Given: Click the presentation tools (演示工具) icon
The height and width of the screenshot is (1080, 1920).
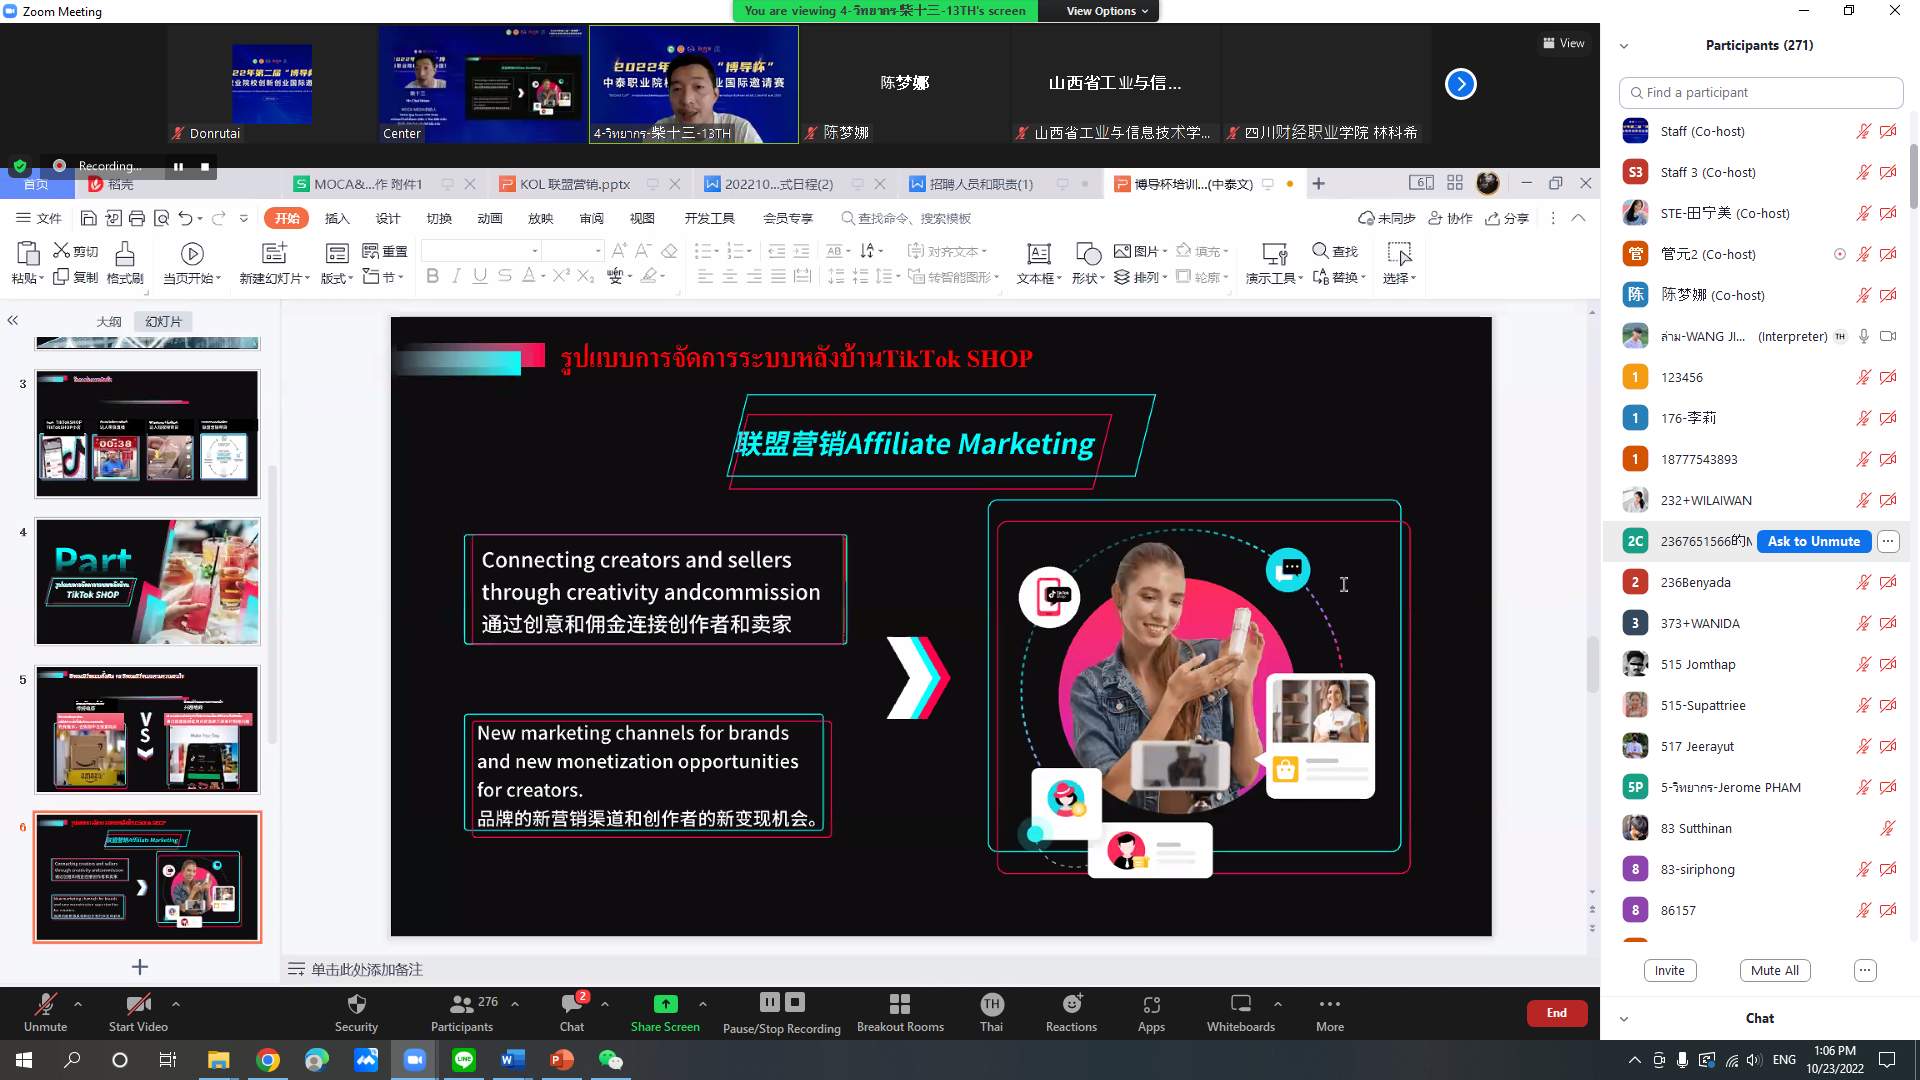Looking at the screenshot, I should tap(1274, 254).
